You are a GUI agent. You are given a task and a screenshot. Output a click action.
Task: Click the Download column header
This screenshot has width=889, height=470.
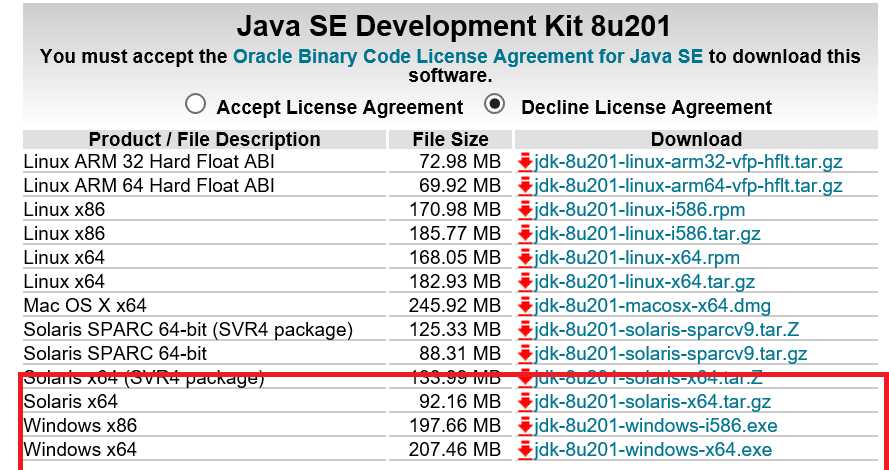[x=696, y=139]
